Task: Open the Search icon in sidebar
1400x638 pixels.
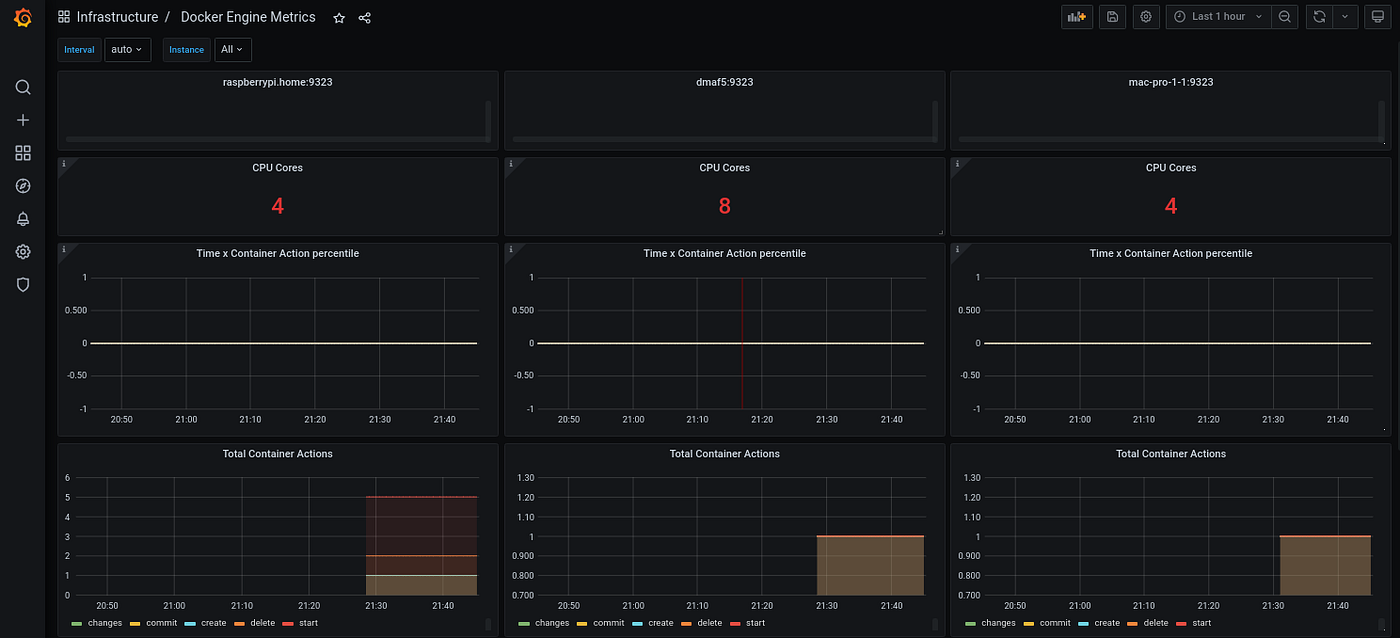Action: (x=22, y=87)
